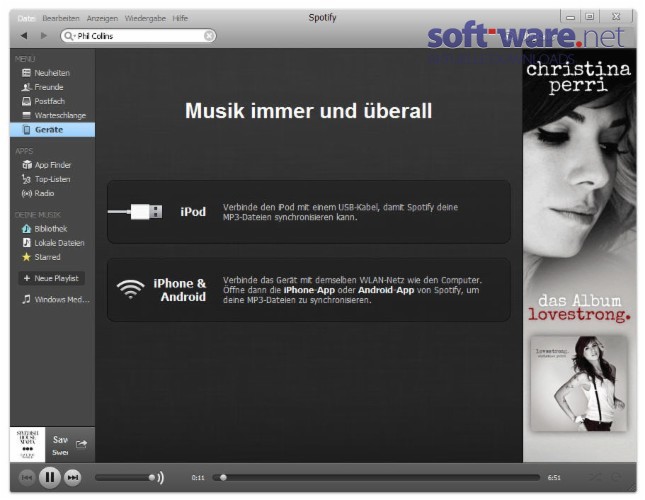The image size is (645, 500).
Task: Open the Datei menu
Action: pos(26,18)
